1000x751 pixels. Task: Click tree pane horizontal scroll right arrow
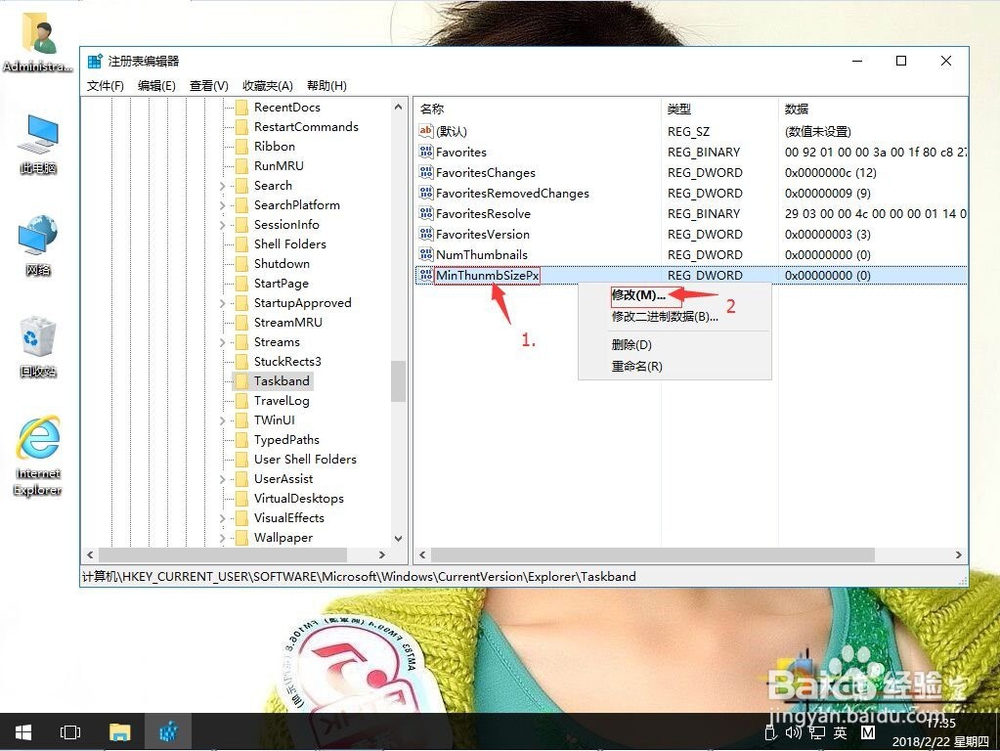click(x=382, y=555)
